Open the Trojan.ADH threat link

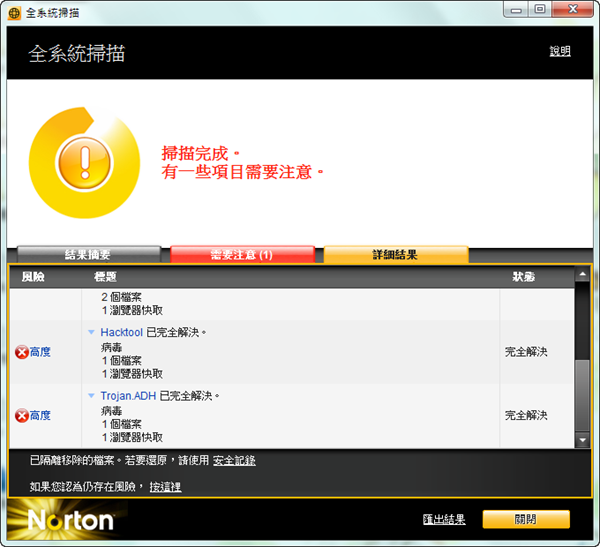coord(128,396)
